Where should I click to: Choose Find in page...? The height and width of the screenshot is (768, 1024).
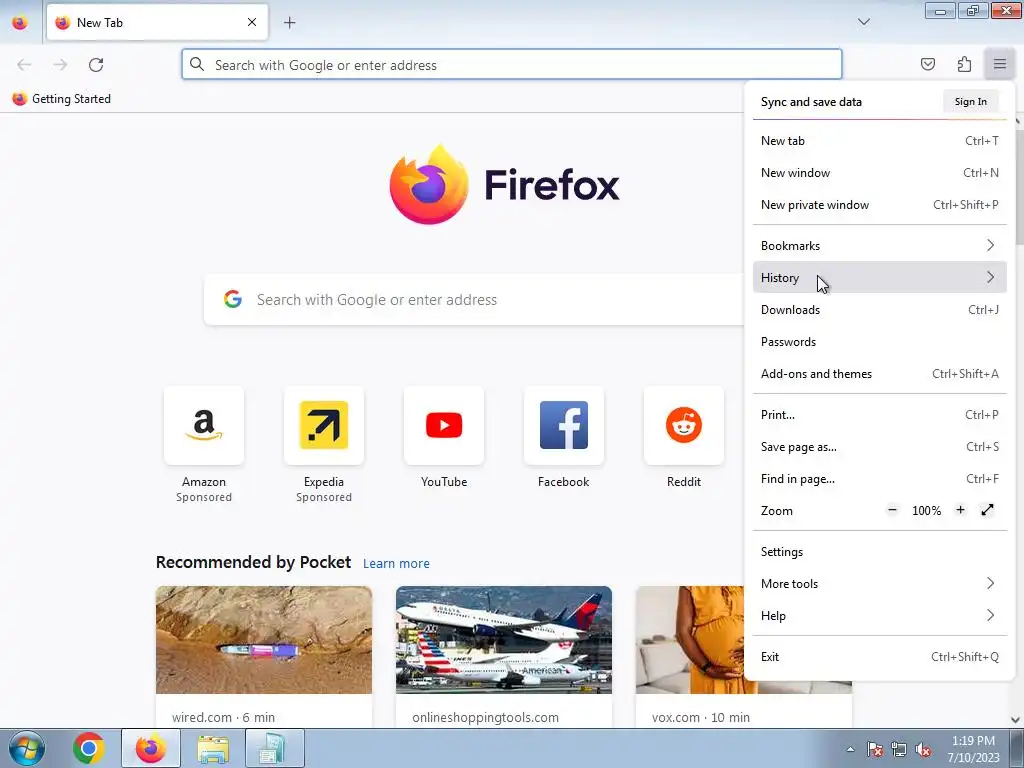click(x=880, y=479)
